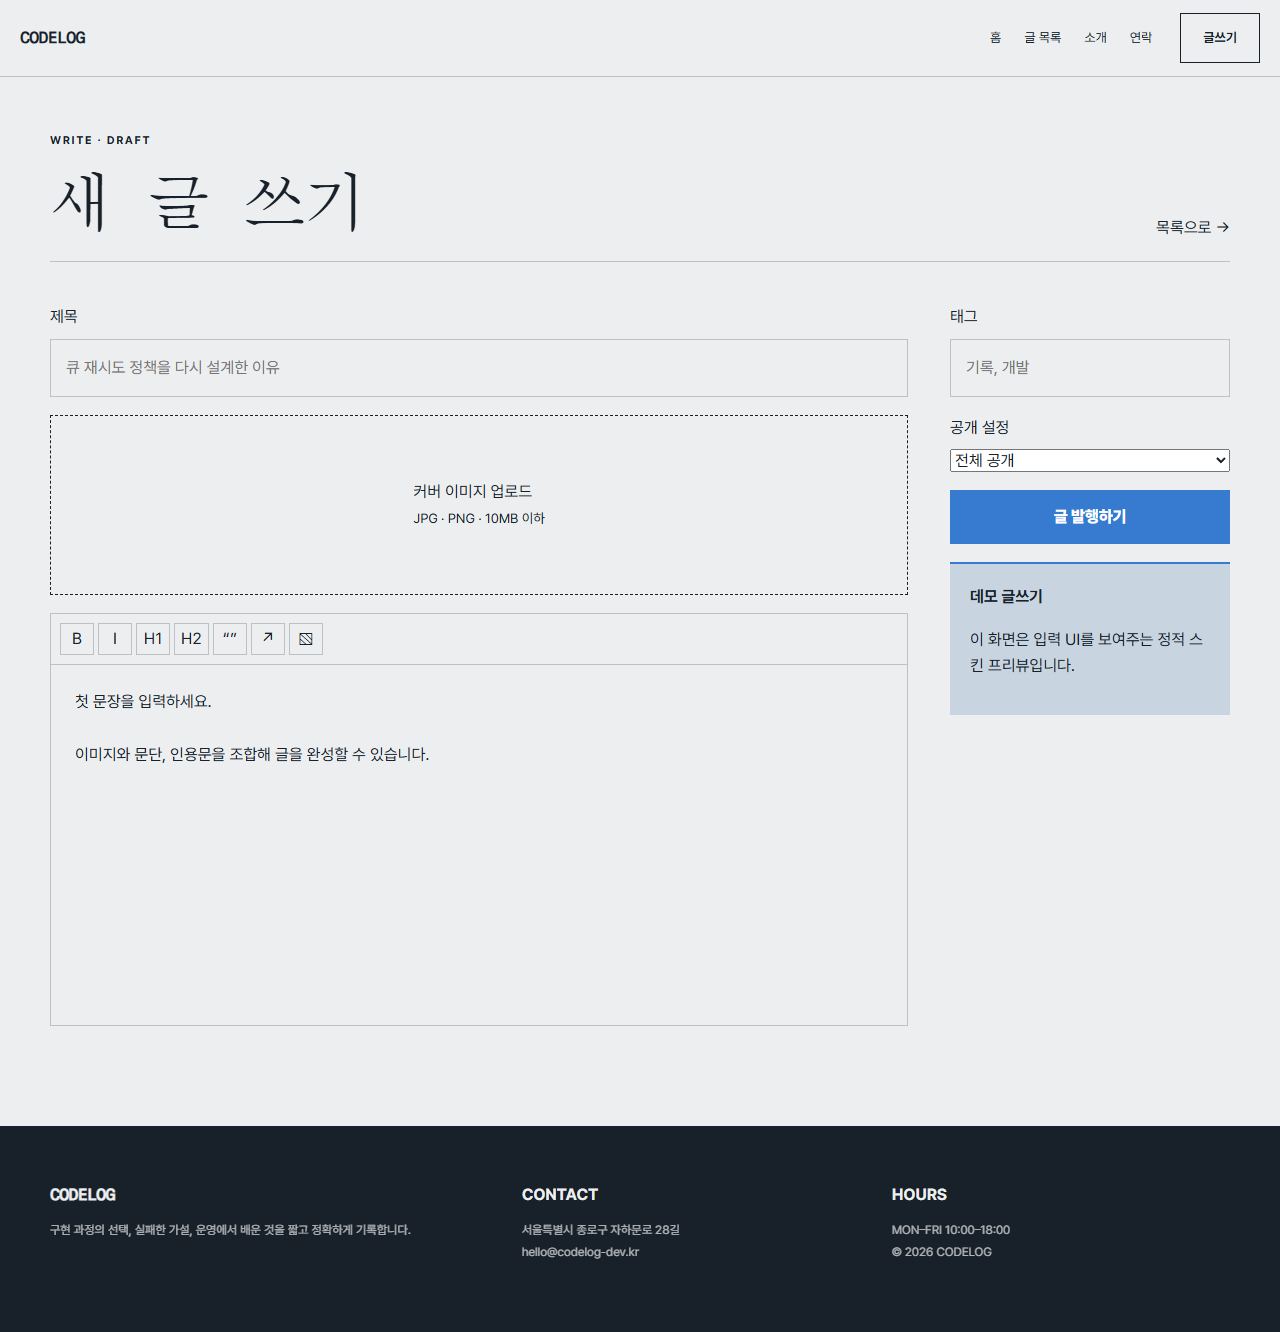Click the 태그 field label
The height and width of the screenshot is (1332, 1280).
pyautogui.click(x=964, y=316)
